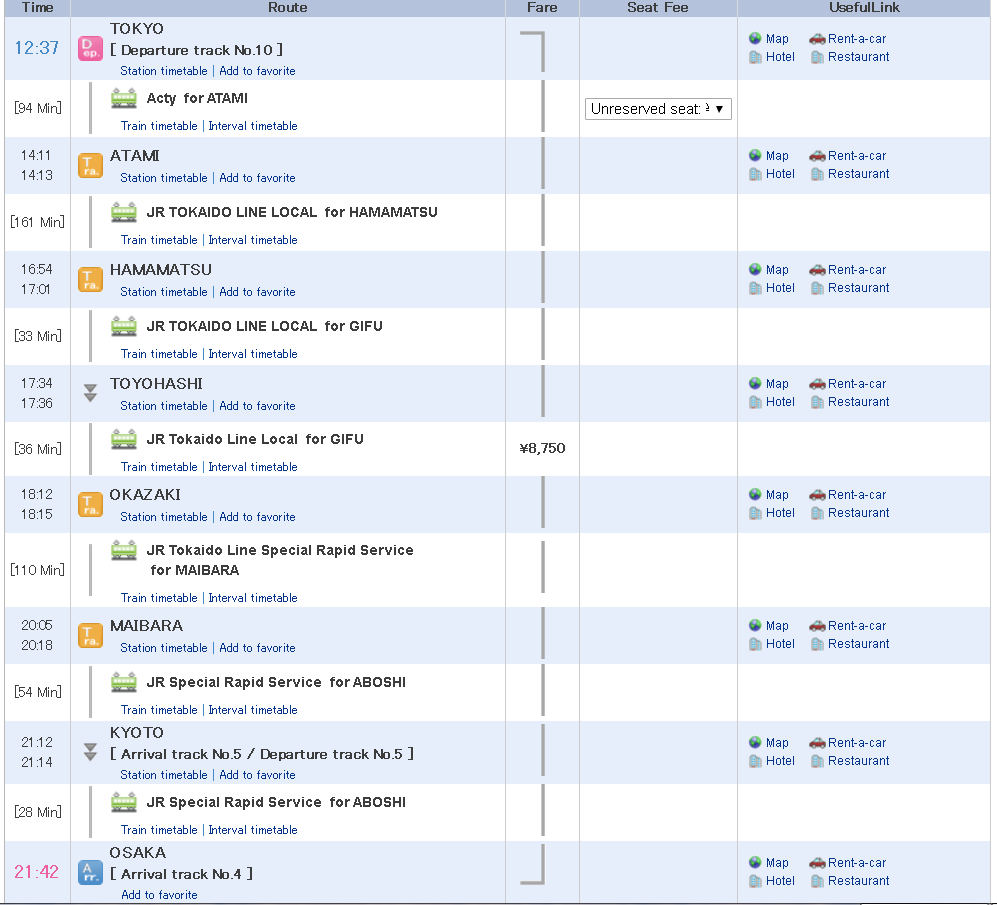Screen dimensions: 997x905
Task: Open the Restaurant link for OSAKA
Action: coord(858,881)
